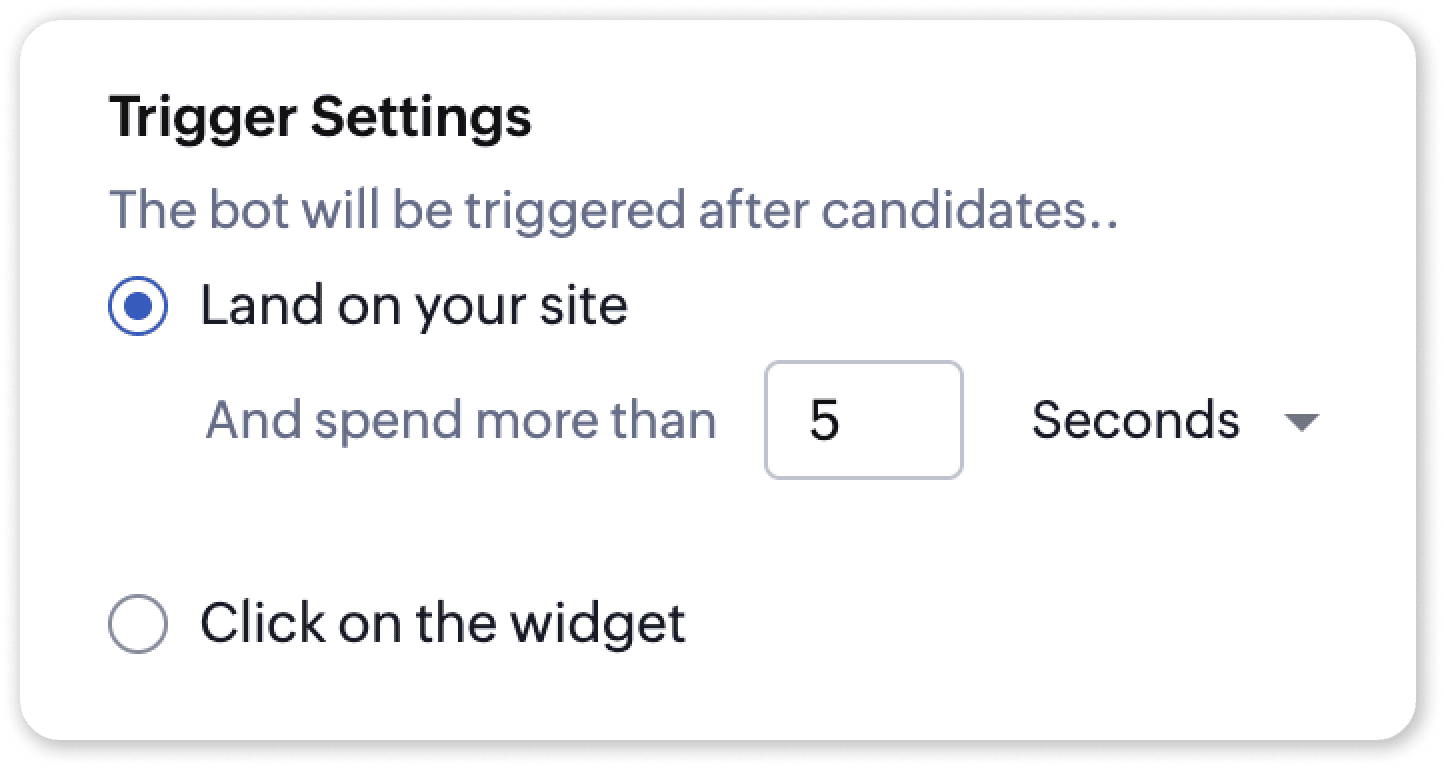Click the "And spend more than" label
The width and height of the screenshot is (1444, 768).
tap(460, 421)
